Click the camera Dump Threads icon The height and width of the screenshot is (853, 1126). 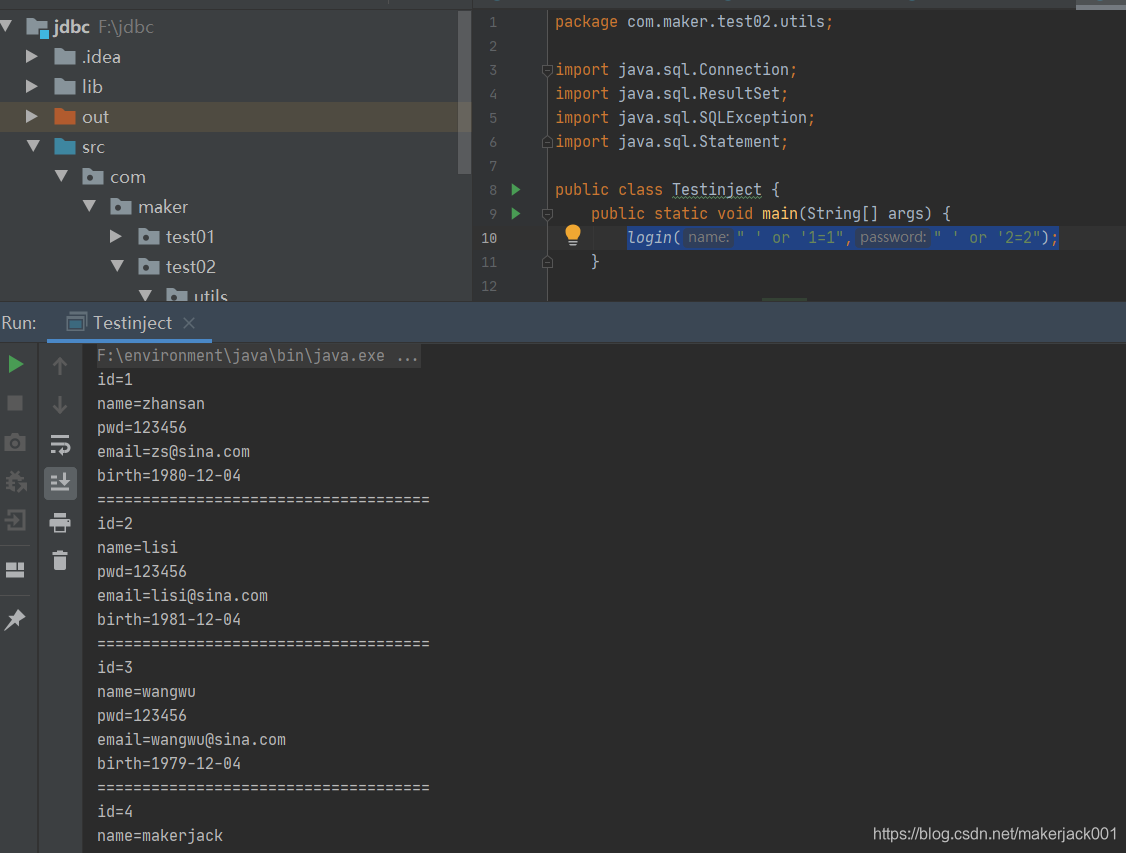point(15,442)
